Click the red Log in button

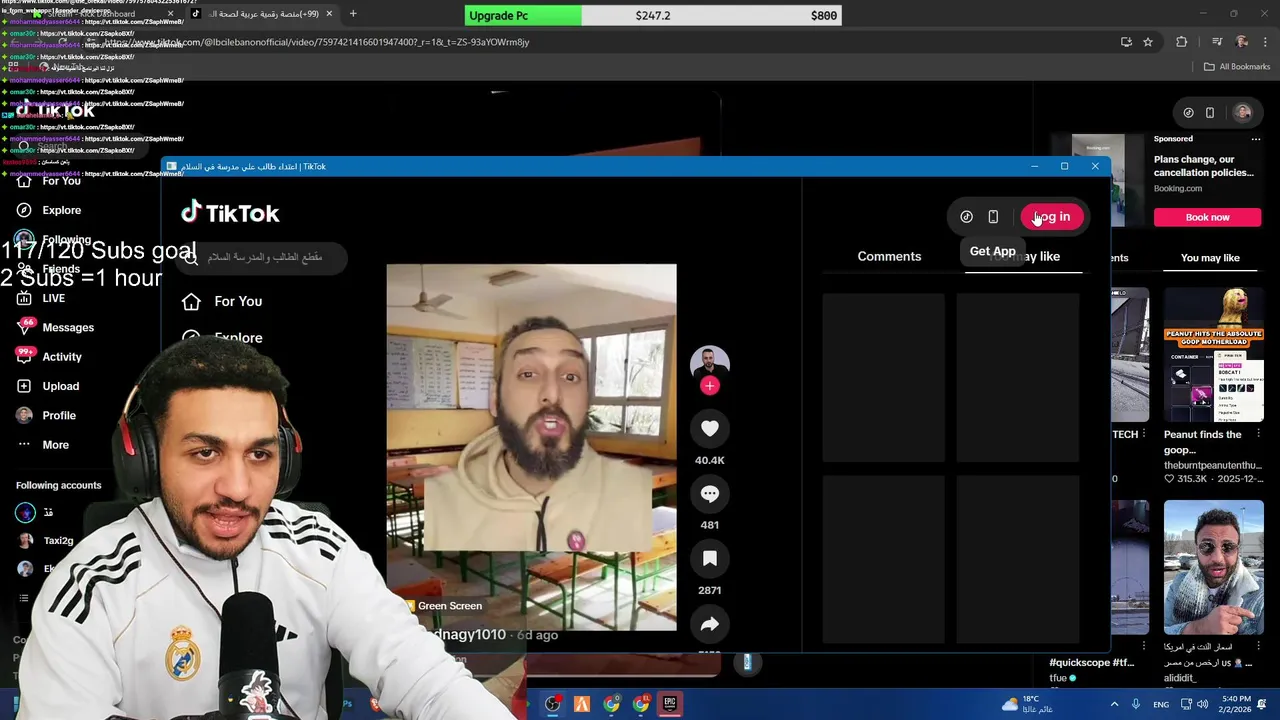coord(1052,216)
